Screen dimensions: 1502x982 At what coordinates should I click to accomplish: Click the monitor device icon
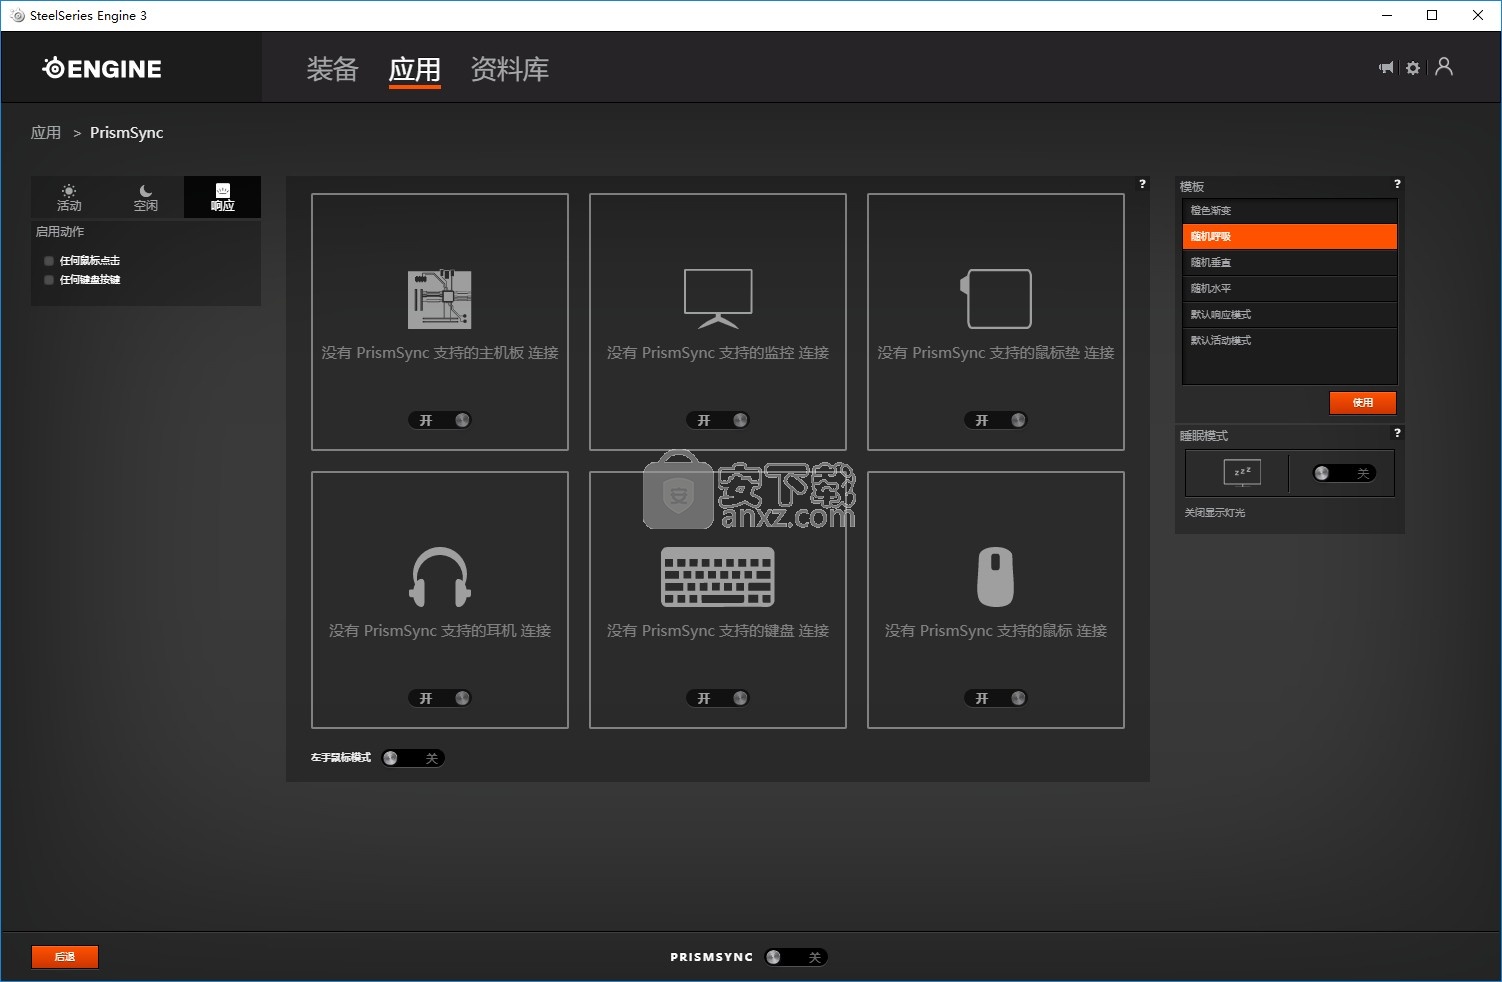(x=718, y=299)
